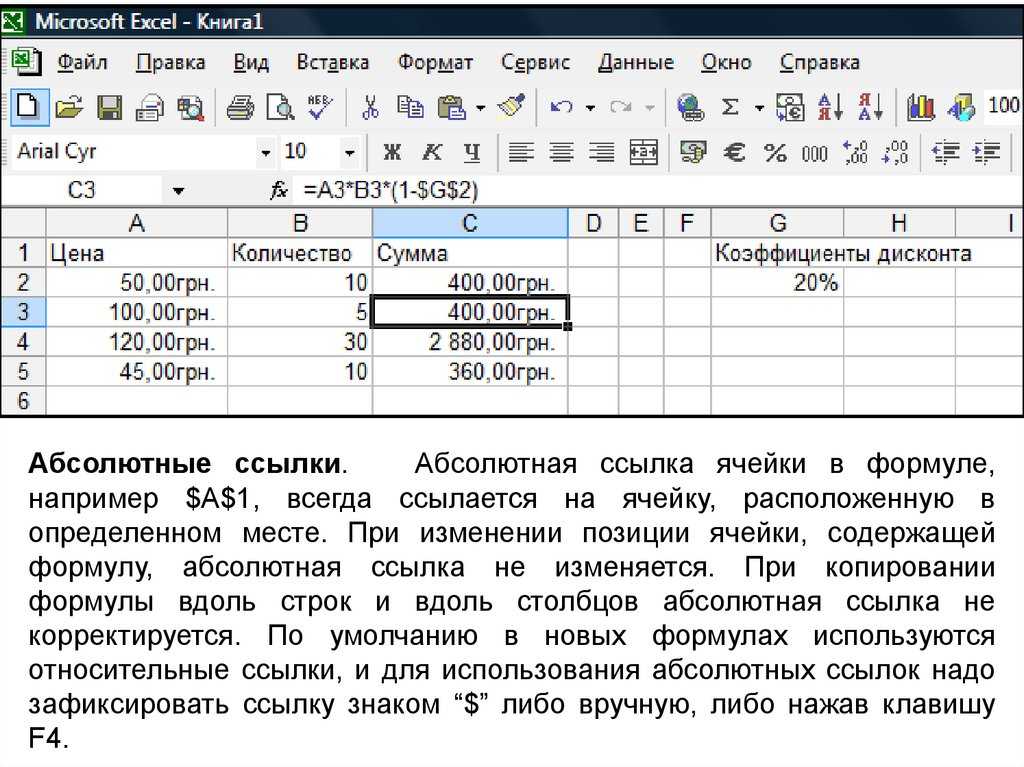Expand the Arial Cyr font dropdown

[265, 153]
